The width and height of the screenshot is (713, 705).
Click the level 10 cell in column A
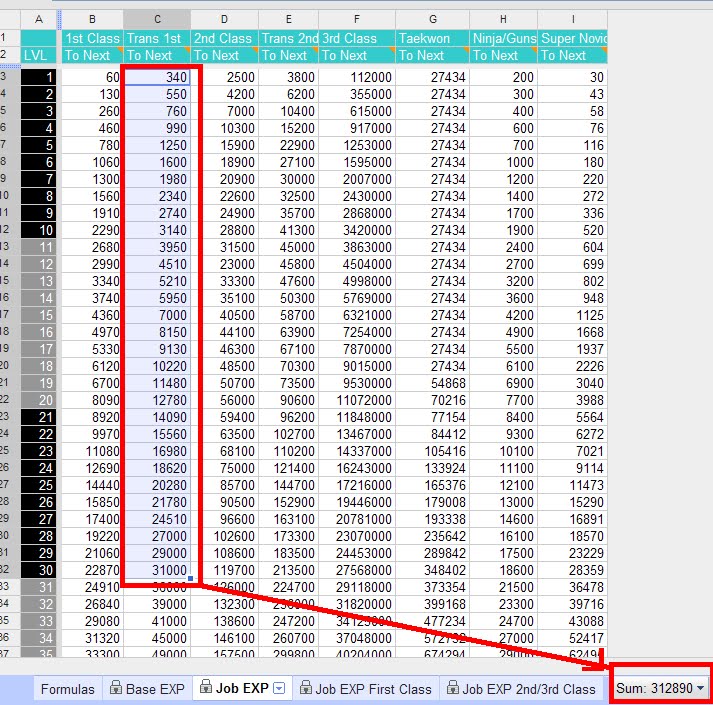[39, 230]
